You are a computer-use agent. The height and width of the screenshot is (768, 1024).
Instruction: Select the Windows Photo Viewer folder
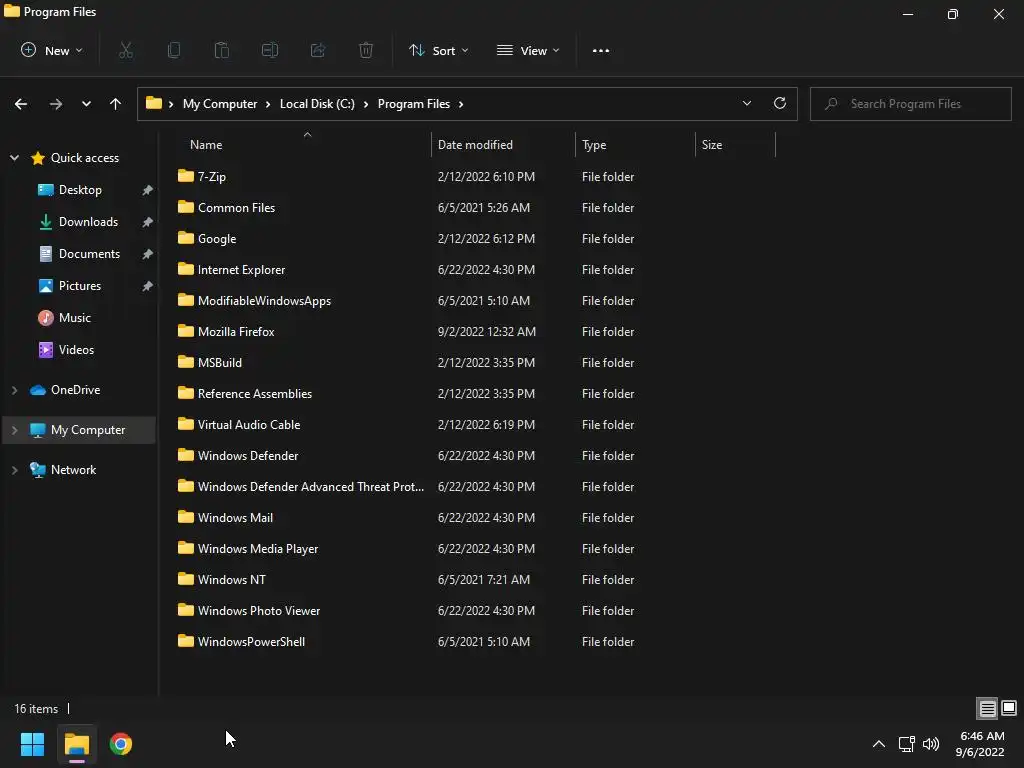[x=259, y=611]
